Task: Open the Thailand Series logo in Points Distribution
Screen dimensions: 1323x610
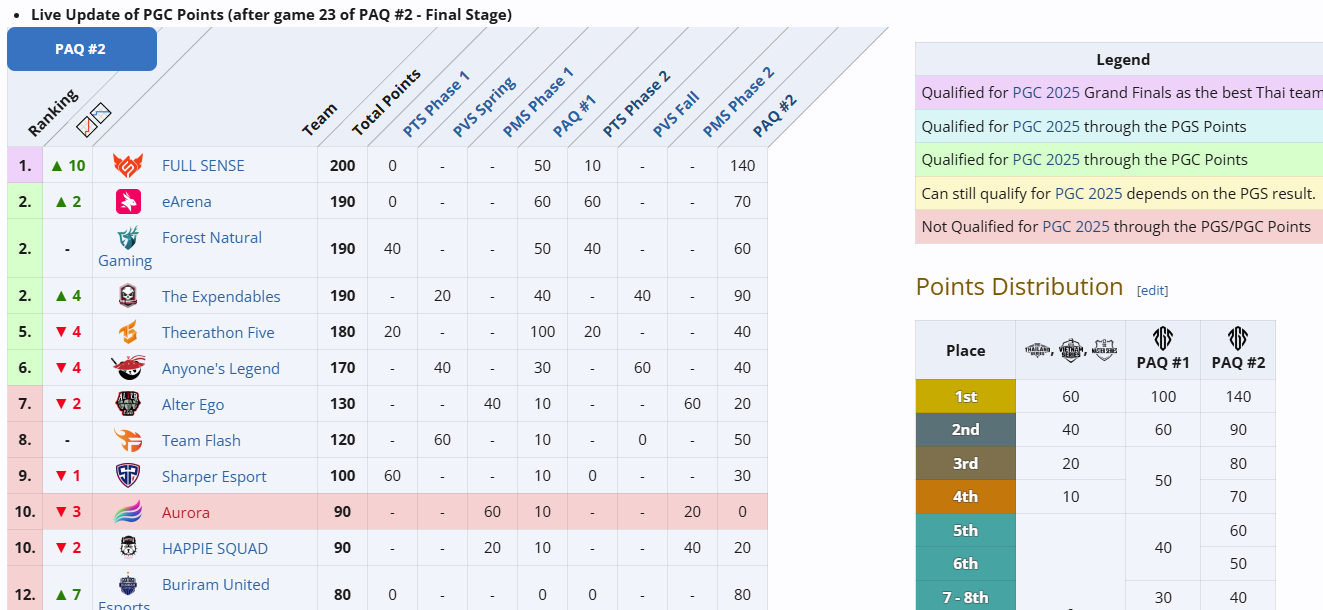Action: 1037,350
